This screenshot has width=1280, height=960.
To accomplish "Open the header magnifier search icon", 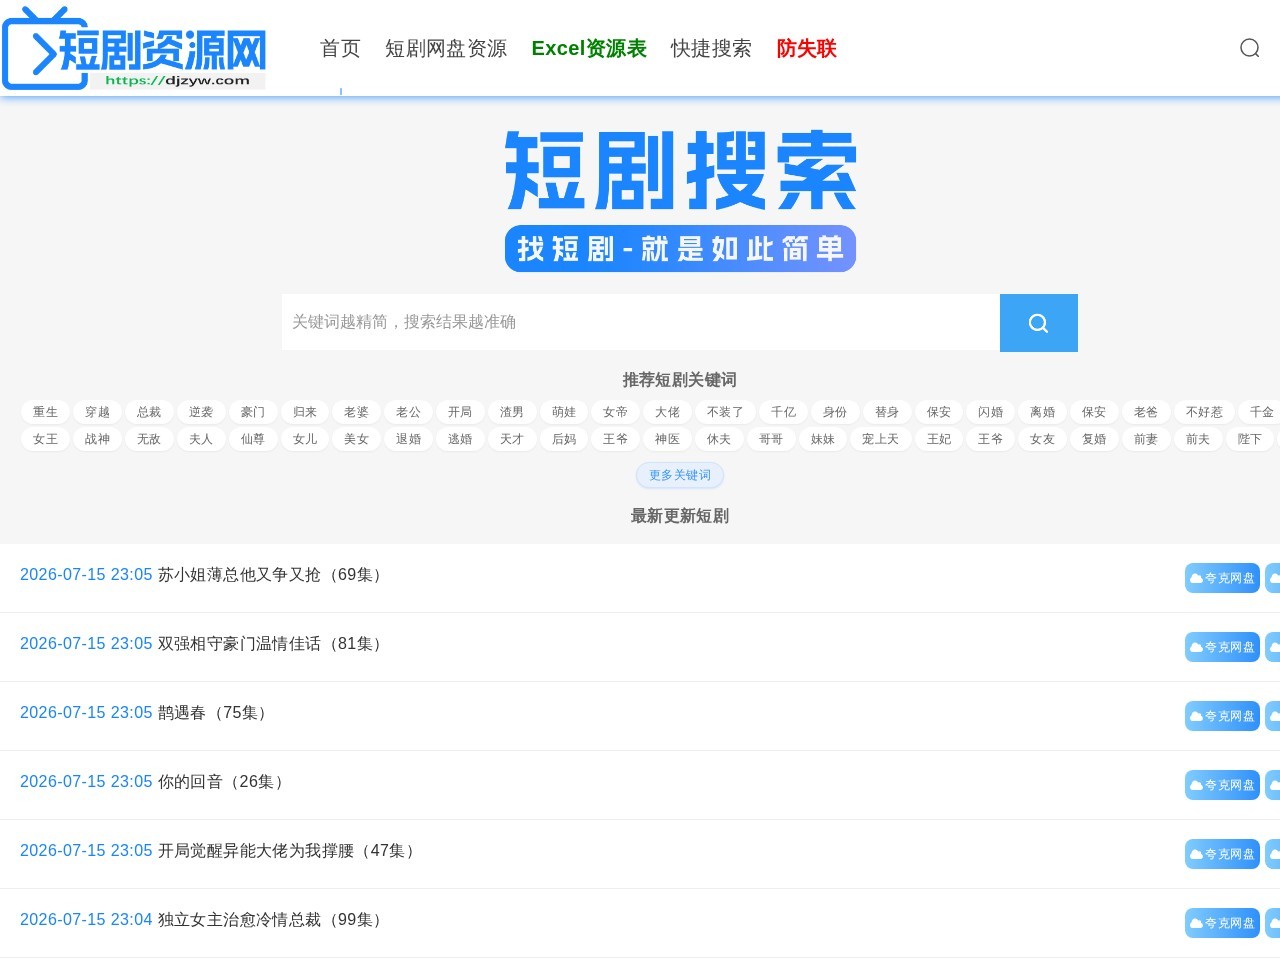I will (1249, 48).
